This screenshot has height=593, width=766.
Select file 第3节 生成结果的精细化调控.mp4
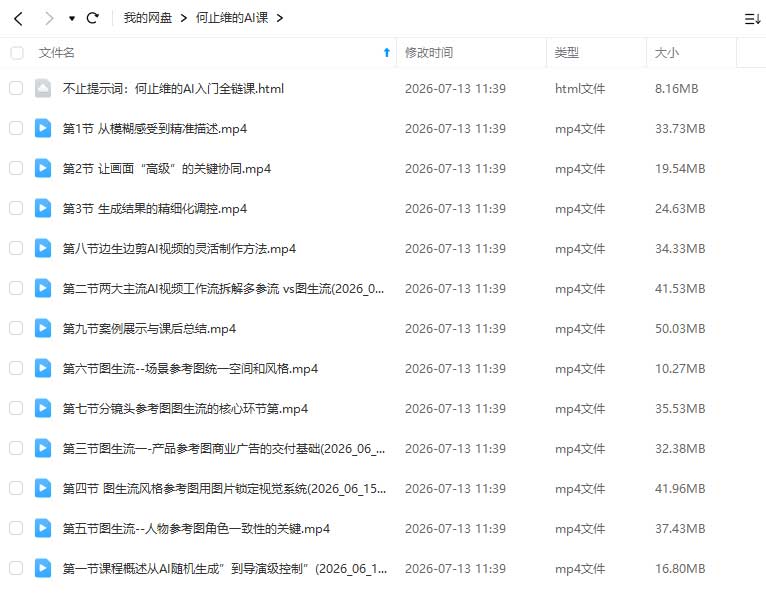tap(154, 209)
